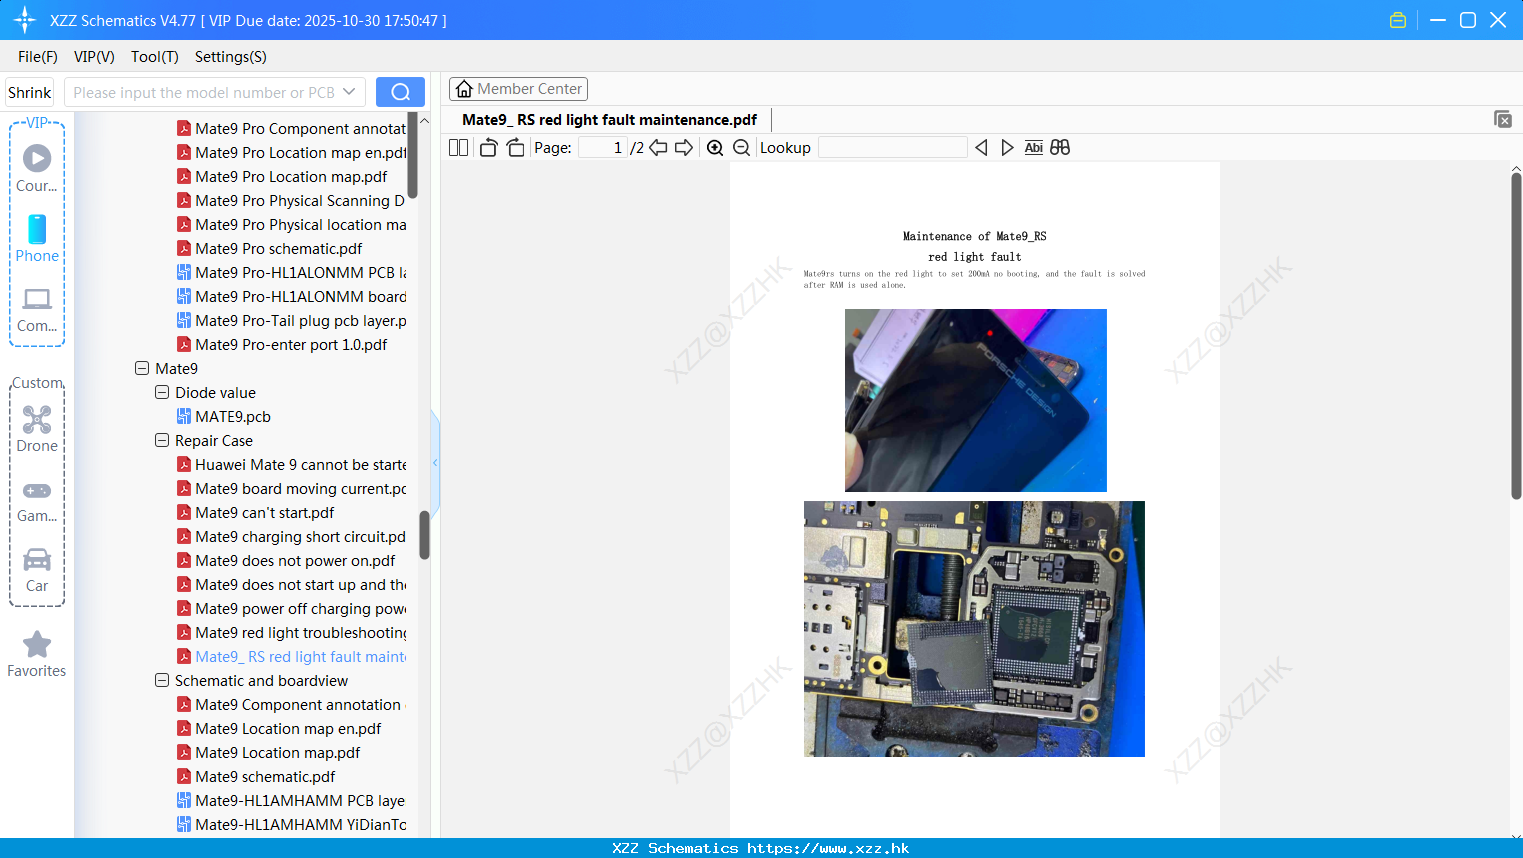The height and width of the screenshot is (858, 1523).
Task: Close the document tab panel icon
Action: click(1503, 119)
